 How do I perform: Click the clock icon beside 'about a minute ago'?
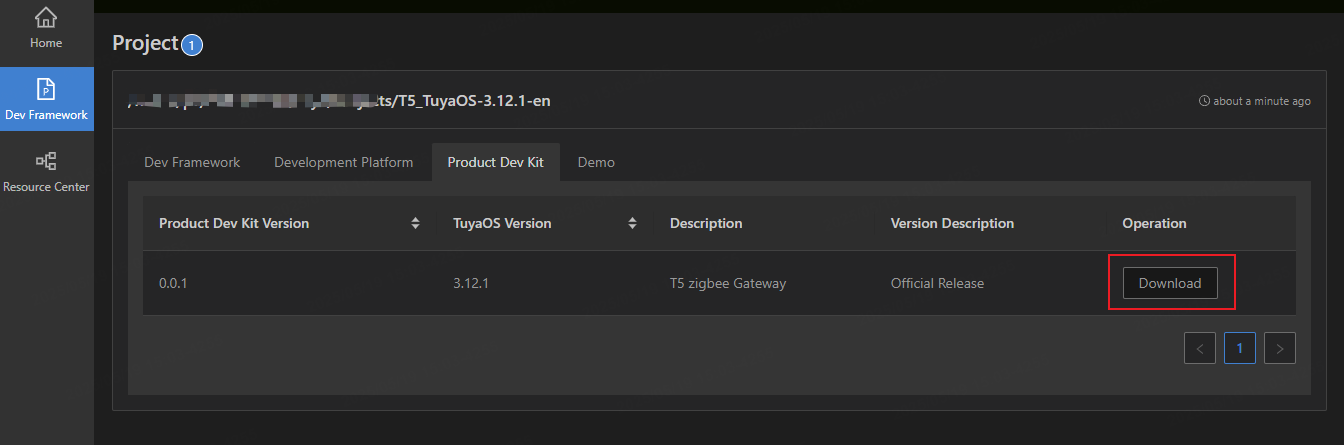(x=1204, y=101)
